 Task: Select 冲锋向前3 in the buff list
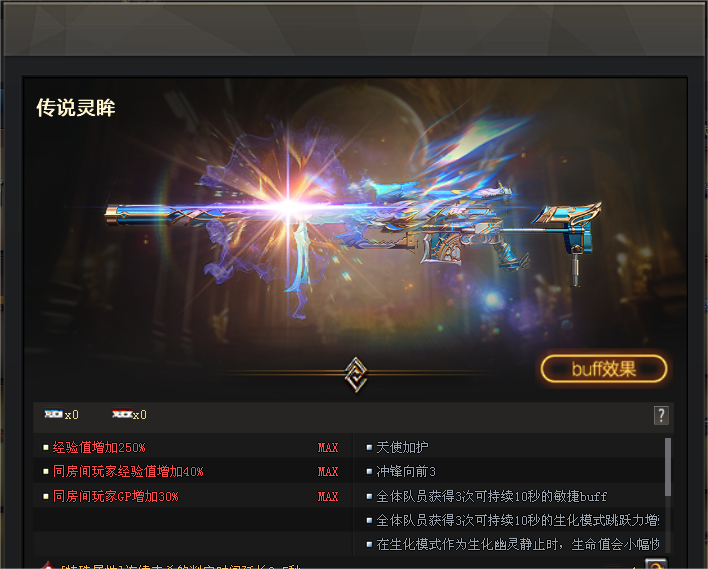(405, 472)
